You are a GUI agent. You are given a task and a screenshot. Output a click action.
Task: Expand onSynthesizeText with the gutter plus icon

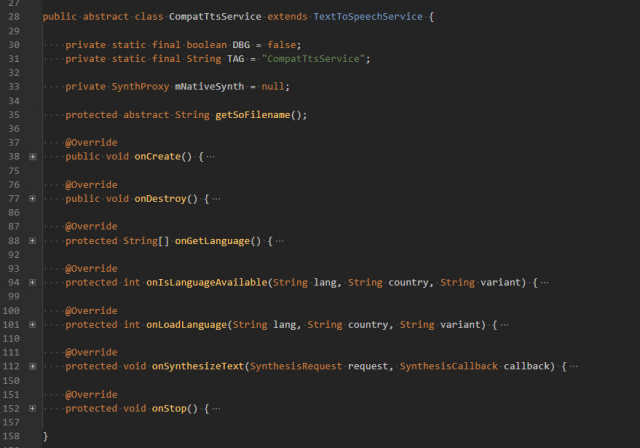33,367
